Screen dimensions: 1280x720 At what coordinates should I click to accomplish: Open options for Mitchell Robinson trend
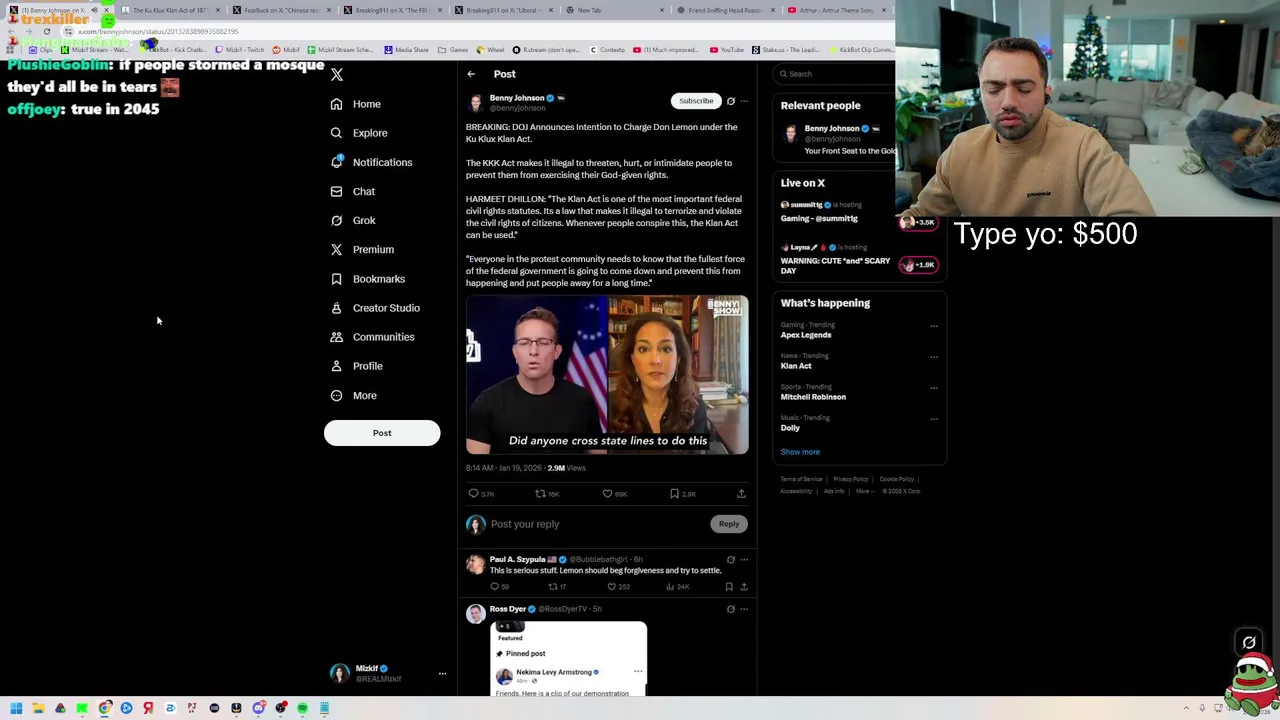pyautogui.click(x=934, y=388)
